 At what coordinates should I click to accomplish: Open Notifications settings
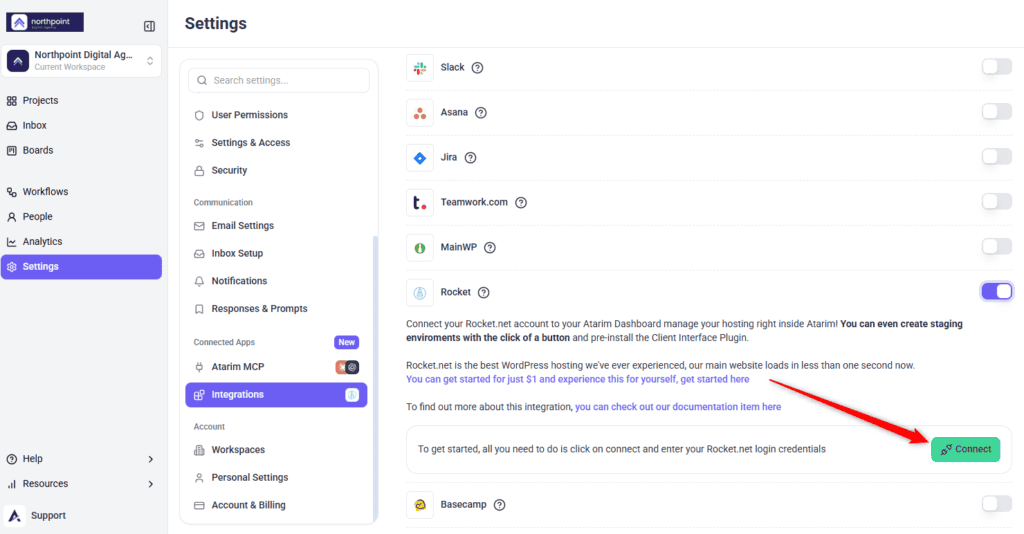pyautogui.click(x=239, y=281)
